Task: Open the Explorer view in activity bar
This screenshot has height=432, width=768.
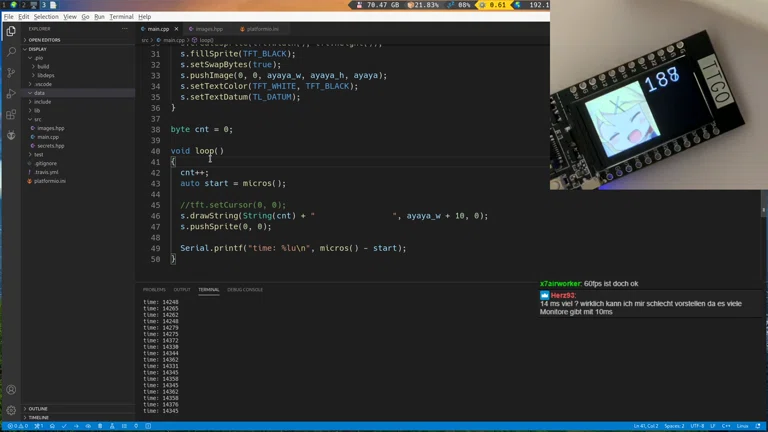Action: pos(11,31)
